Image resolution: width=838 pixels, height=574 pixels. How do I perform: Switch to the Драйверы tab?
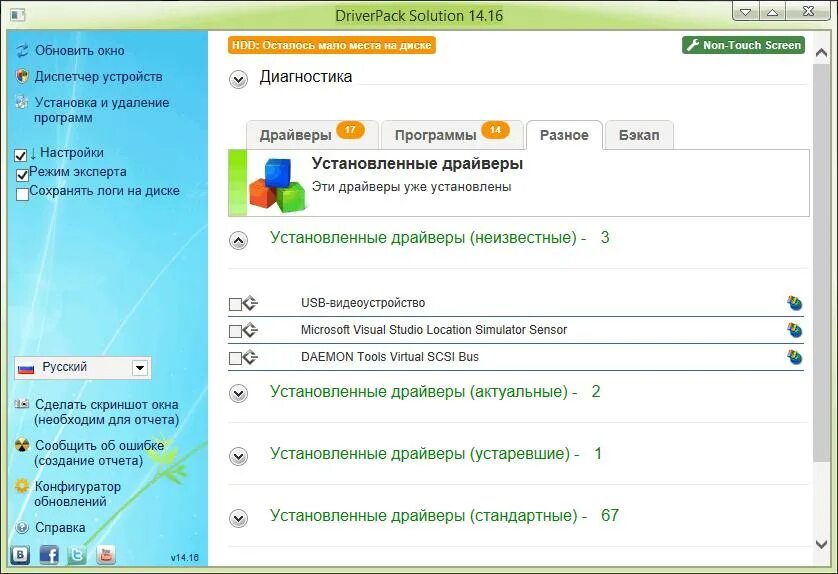coord(312,135)
